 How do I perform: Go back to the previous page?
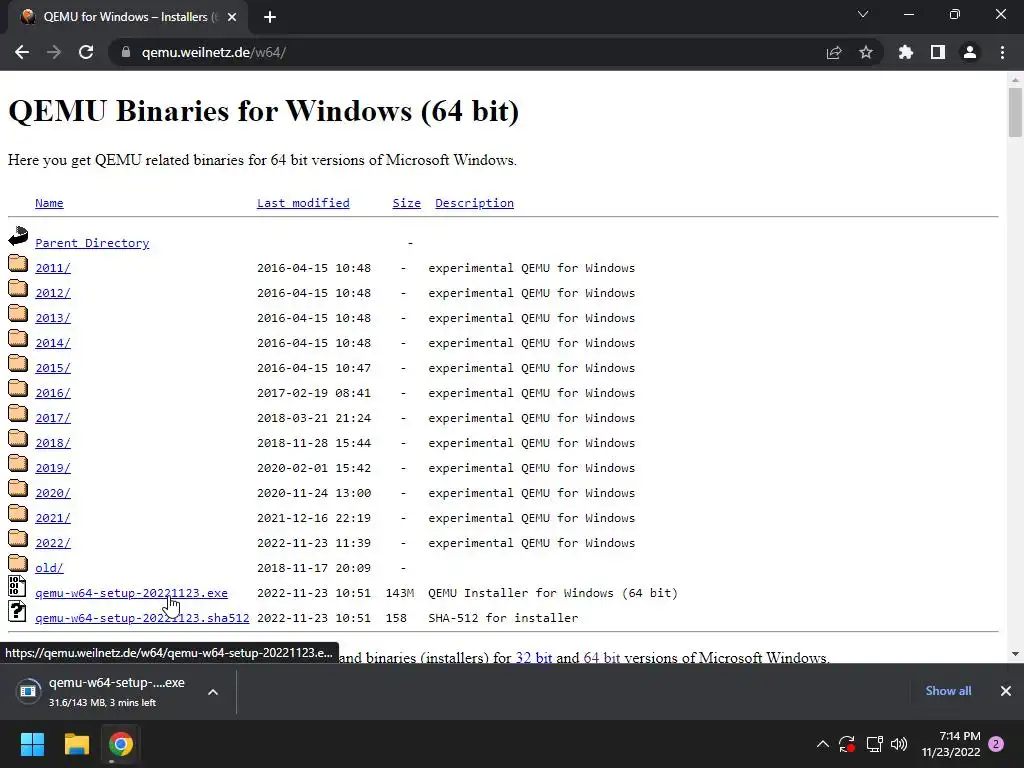pyautogui.click(x=22, y=52)
